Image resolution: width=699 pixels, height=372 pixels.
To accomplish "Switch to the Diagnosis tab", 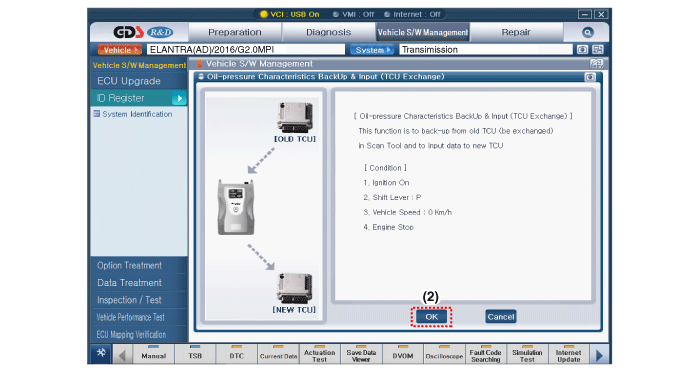I will (x=329, y=32).
